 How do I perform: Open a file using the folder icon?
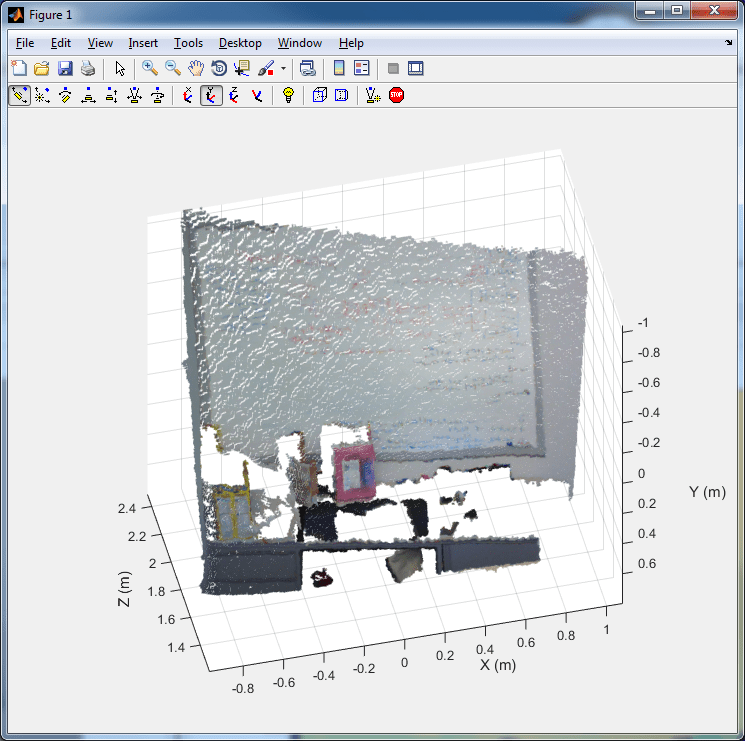click(x=42, y=68)
